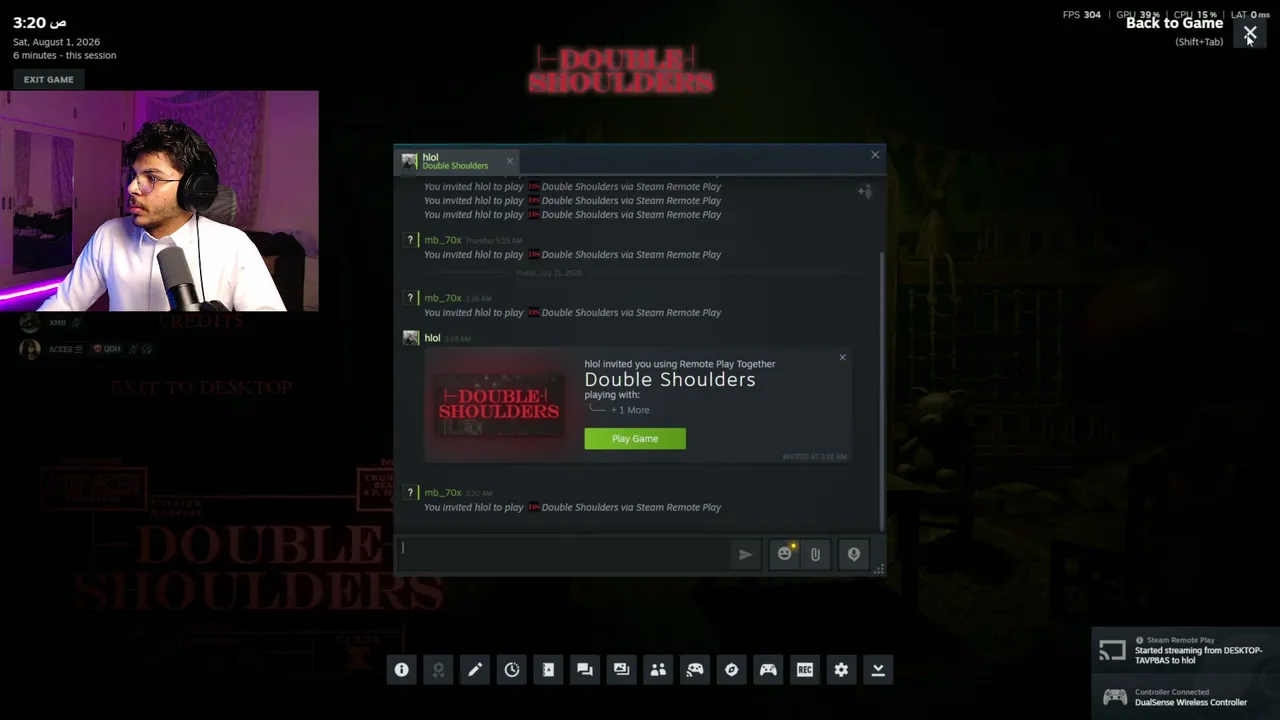Click hlol's avatar in the chat tab
The height and width of the screenshot is (720, 1280).
coord(409,161)
